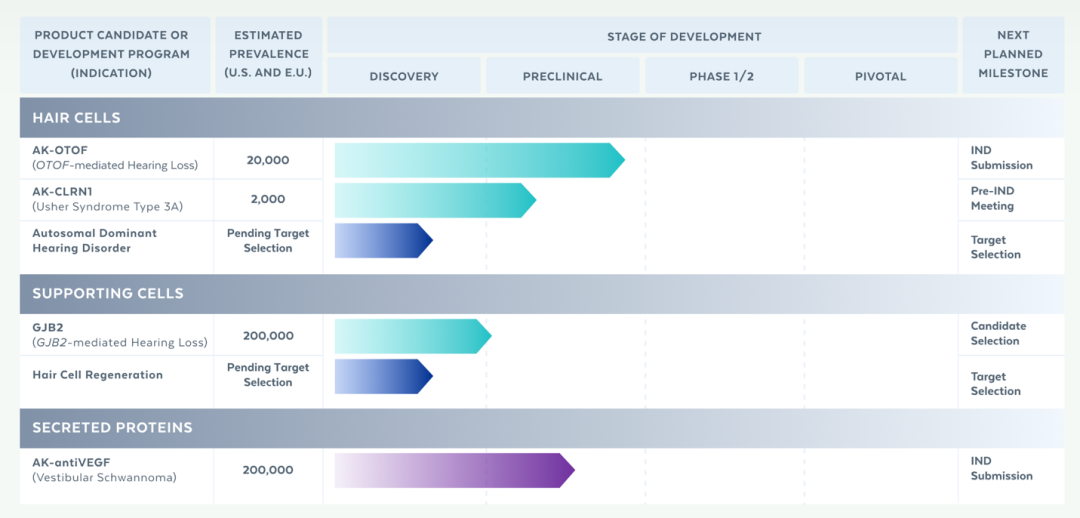Click the Vestibular Schwannoma indication

point(104,477)
